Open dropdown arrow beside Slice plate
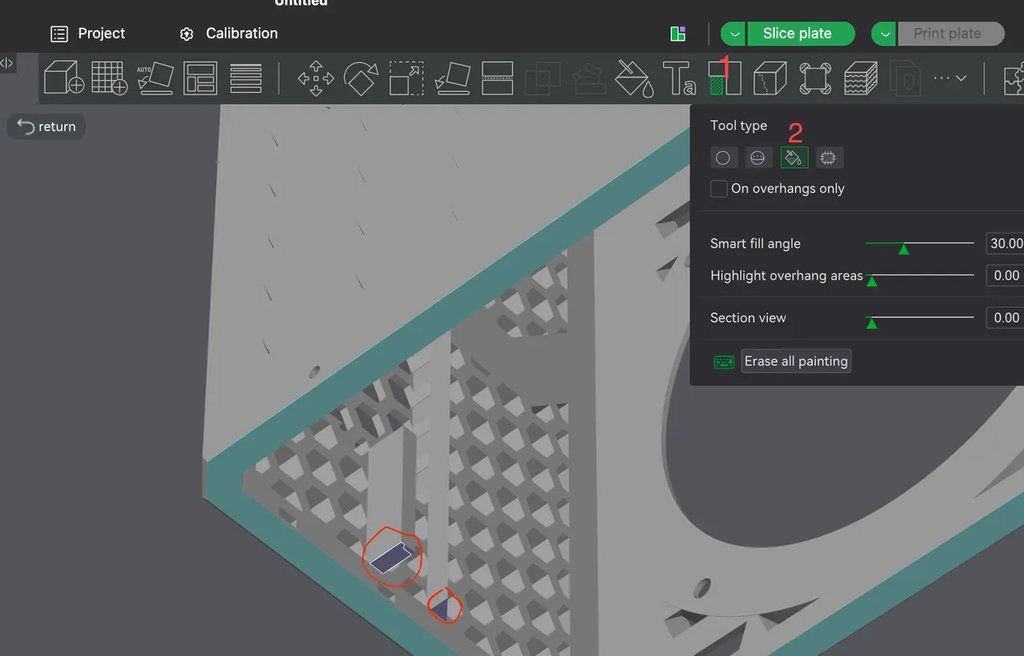The width and height of the screenshot is (1024, 656). click(x=734, y=34)
